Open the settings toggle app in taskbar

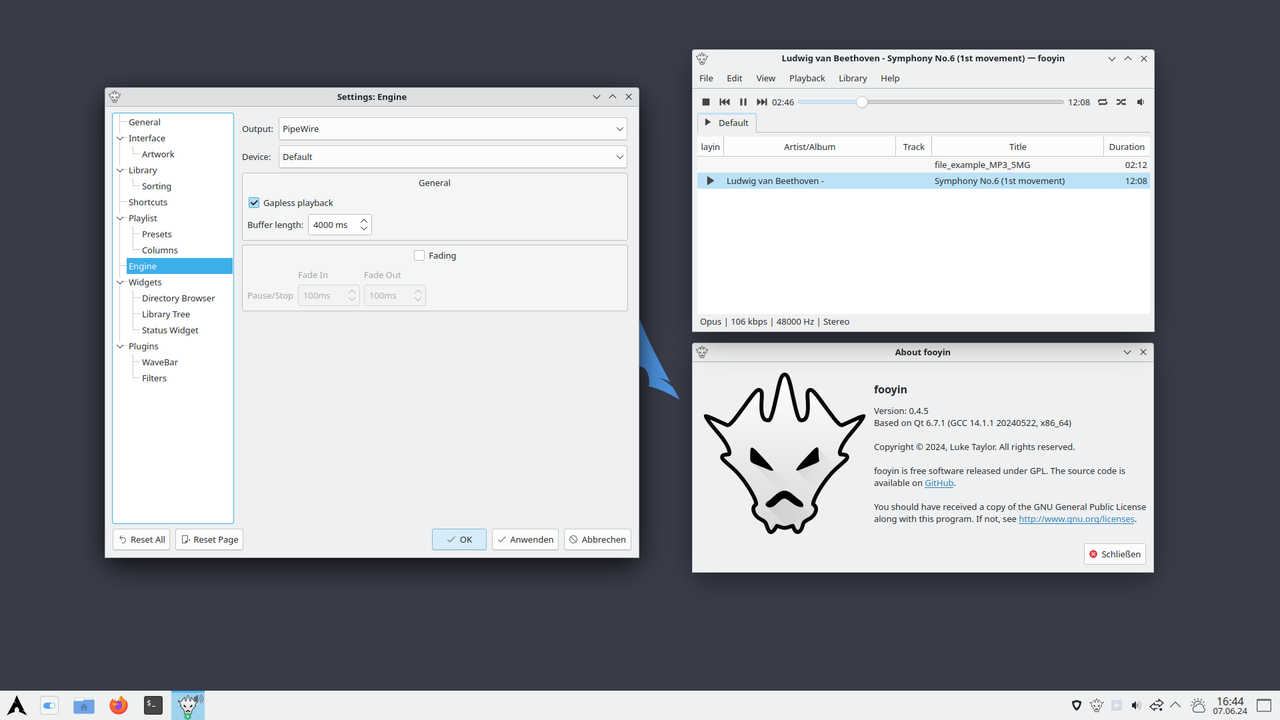[x=50, y=705]
